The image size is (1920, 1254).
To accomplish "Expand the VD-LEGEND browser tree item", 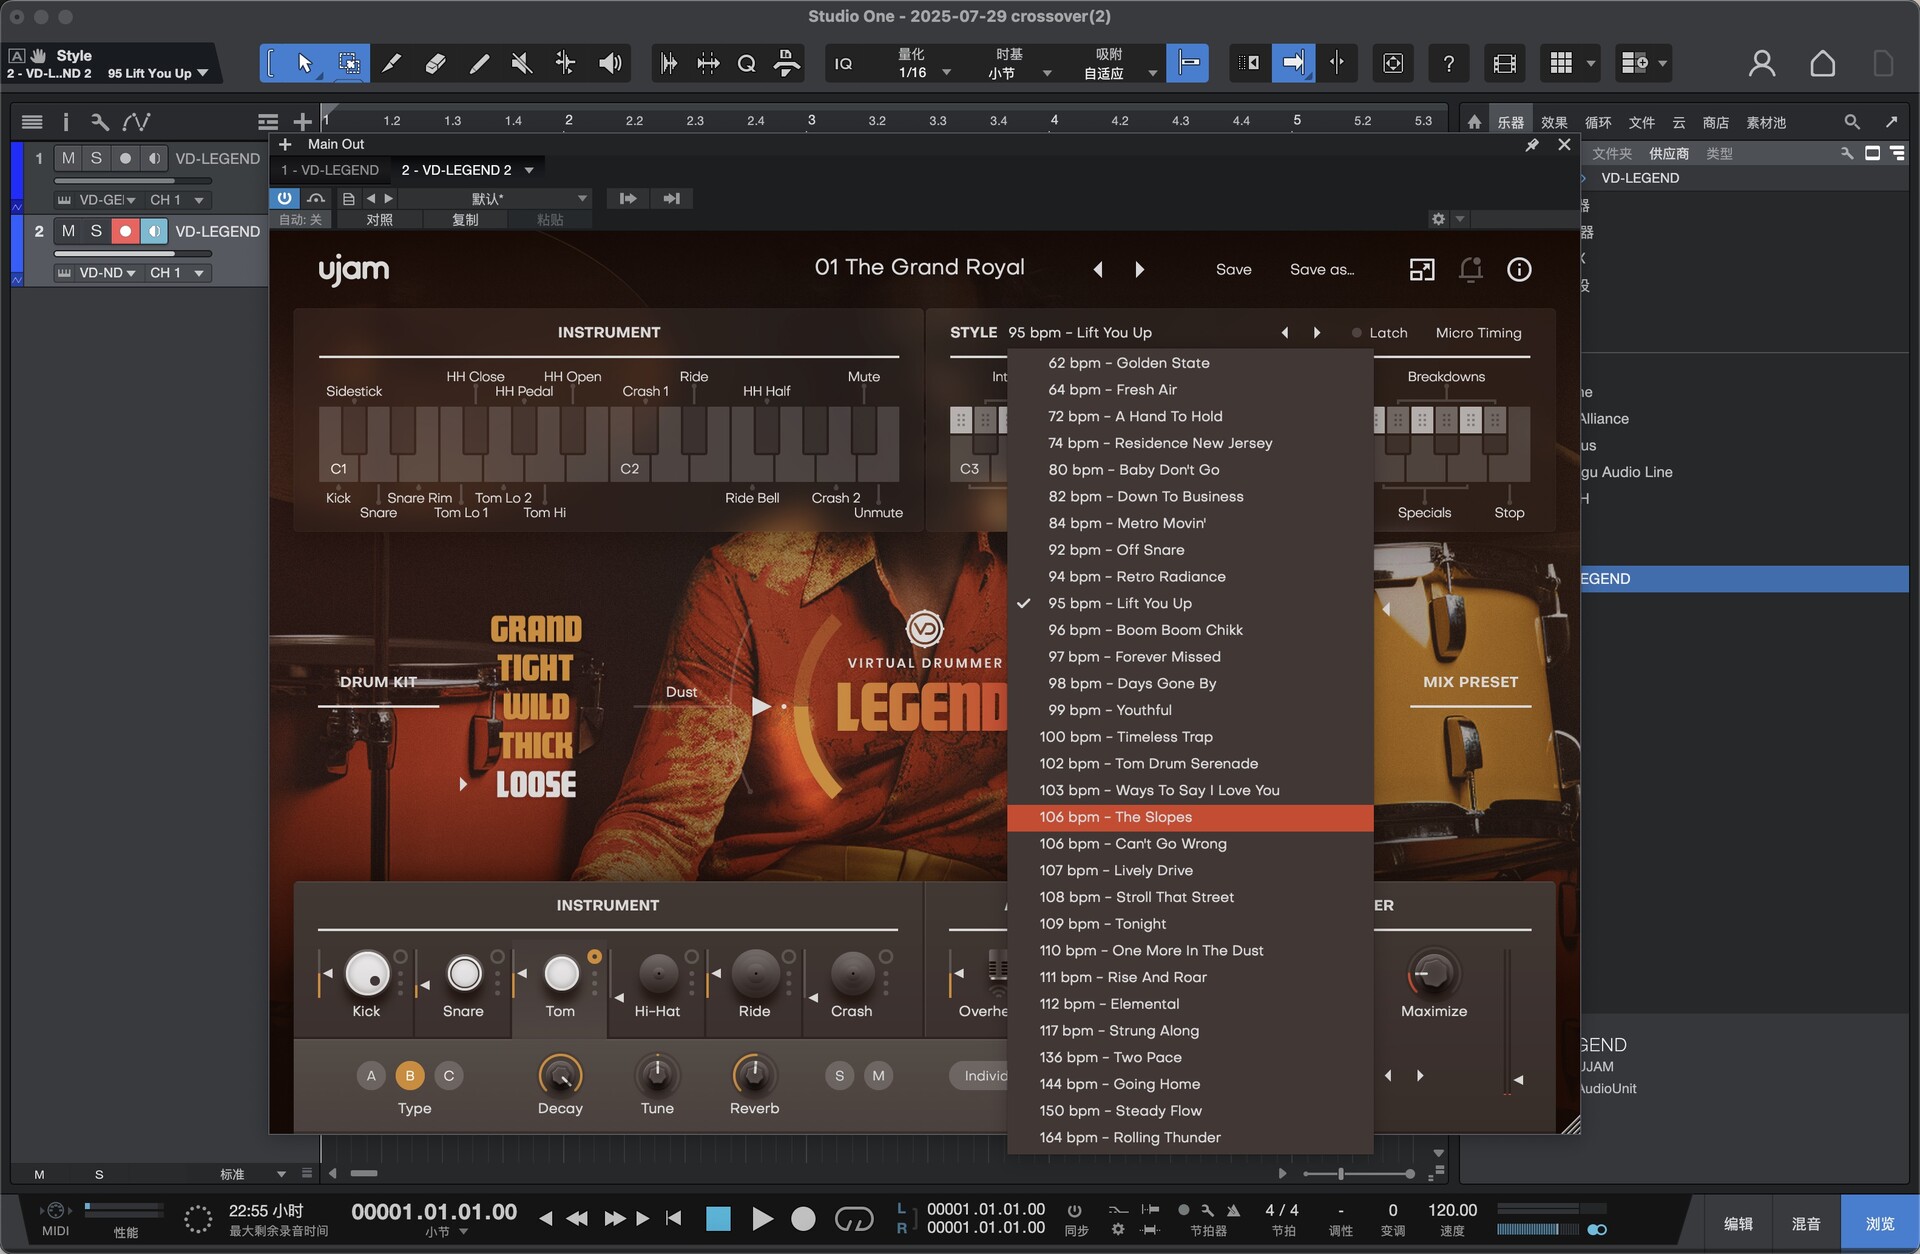I will point(1584,178).
